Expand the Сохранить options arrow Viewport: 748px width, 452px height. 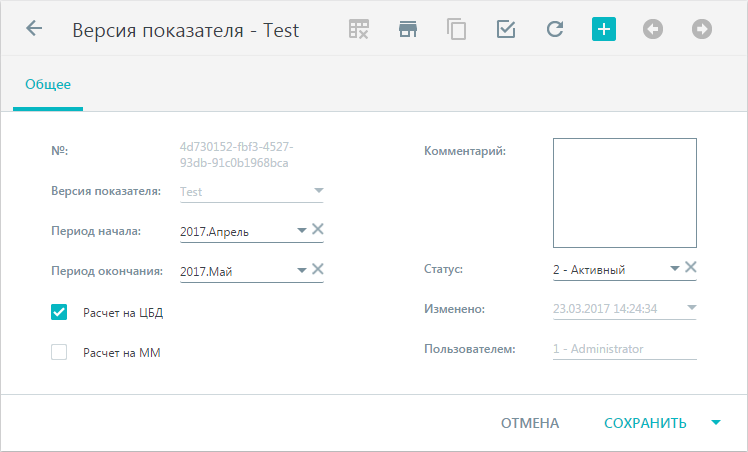click(716, 422)
